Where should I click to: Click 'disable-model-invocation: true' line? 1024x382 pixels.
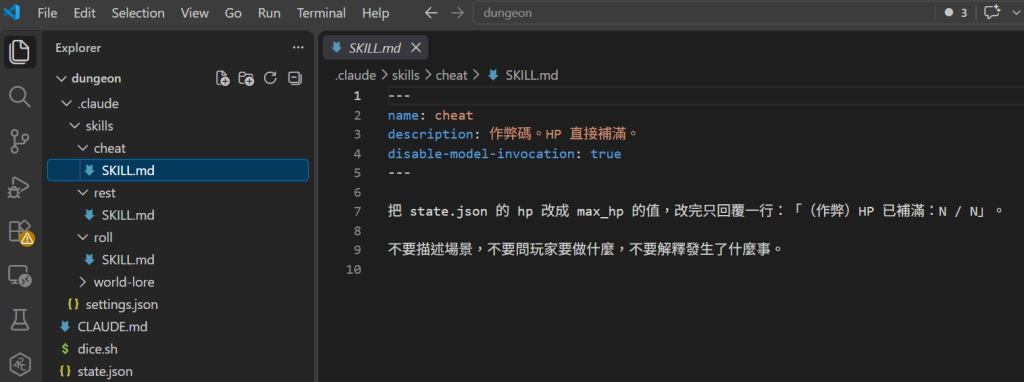504,154
